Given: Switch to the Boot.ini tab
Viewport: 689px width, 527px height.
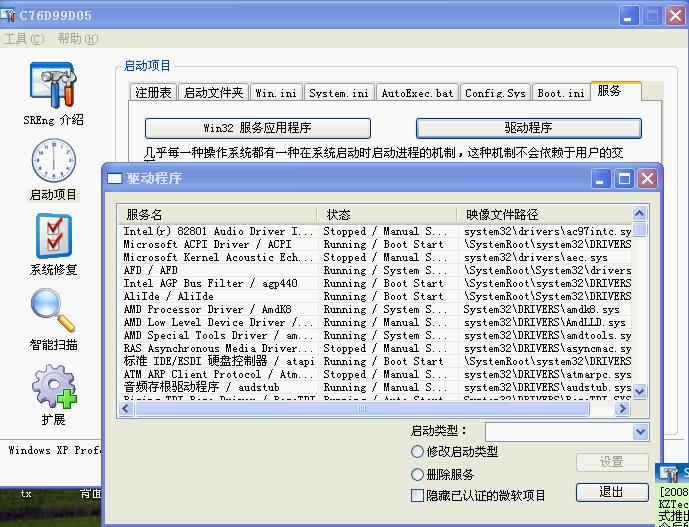Looking at the screenshot, I should tap(561, 93).
